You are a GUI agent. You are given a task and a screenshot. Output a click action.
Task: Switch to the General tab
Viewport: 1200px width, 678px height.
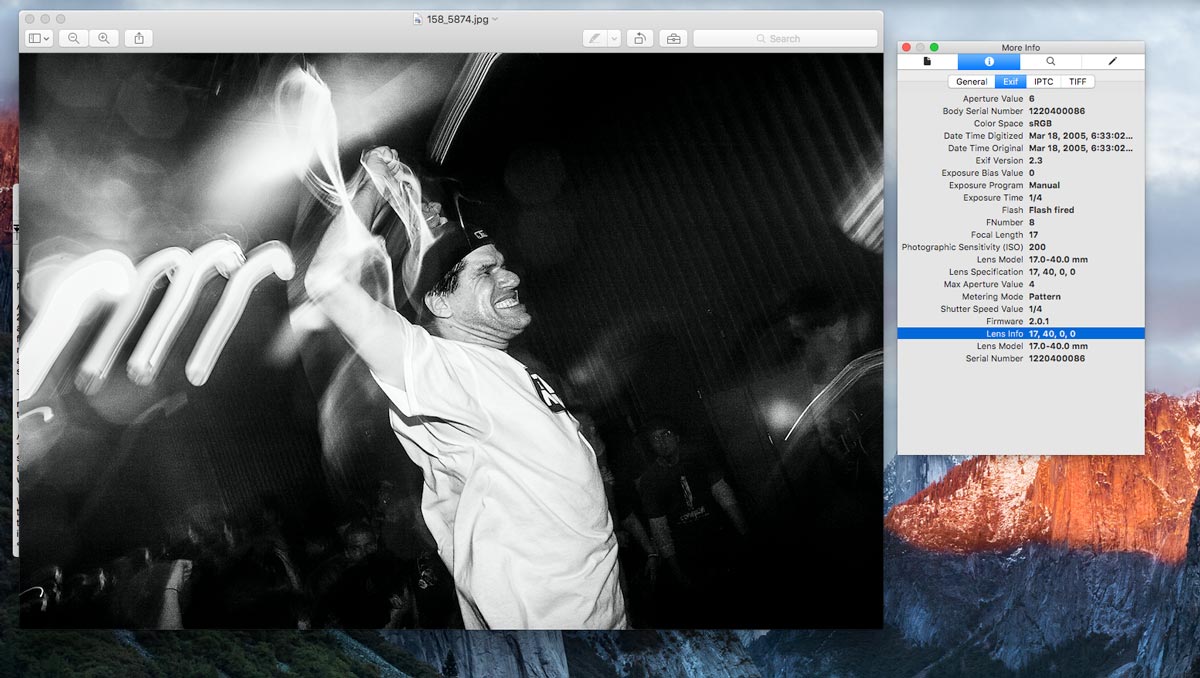pyautogui.click(x=971, y=82)
